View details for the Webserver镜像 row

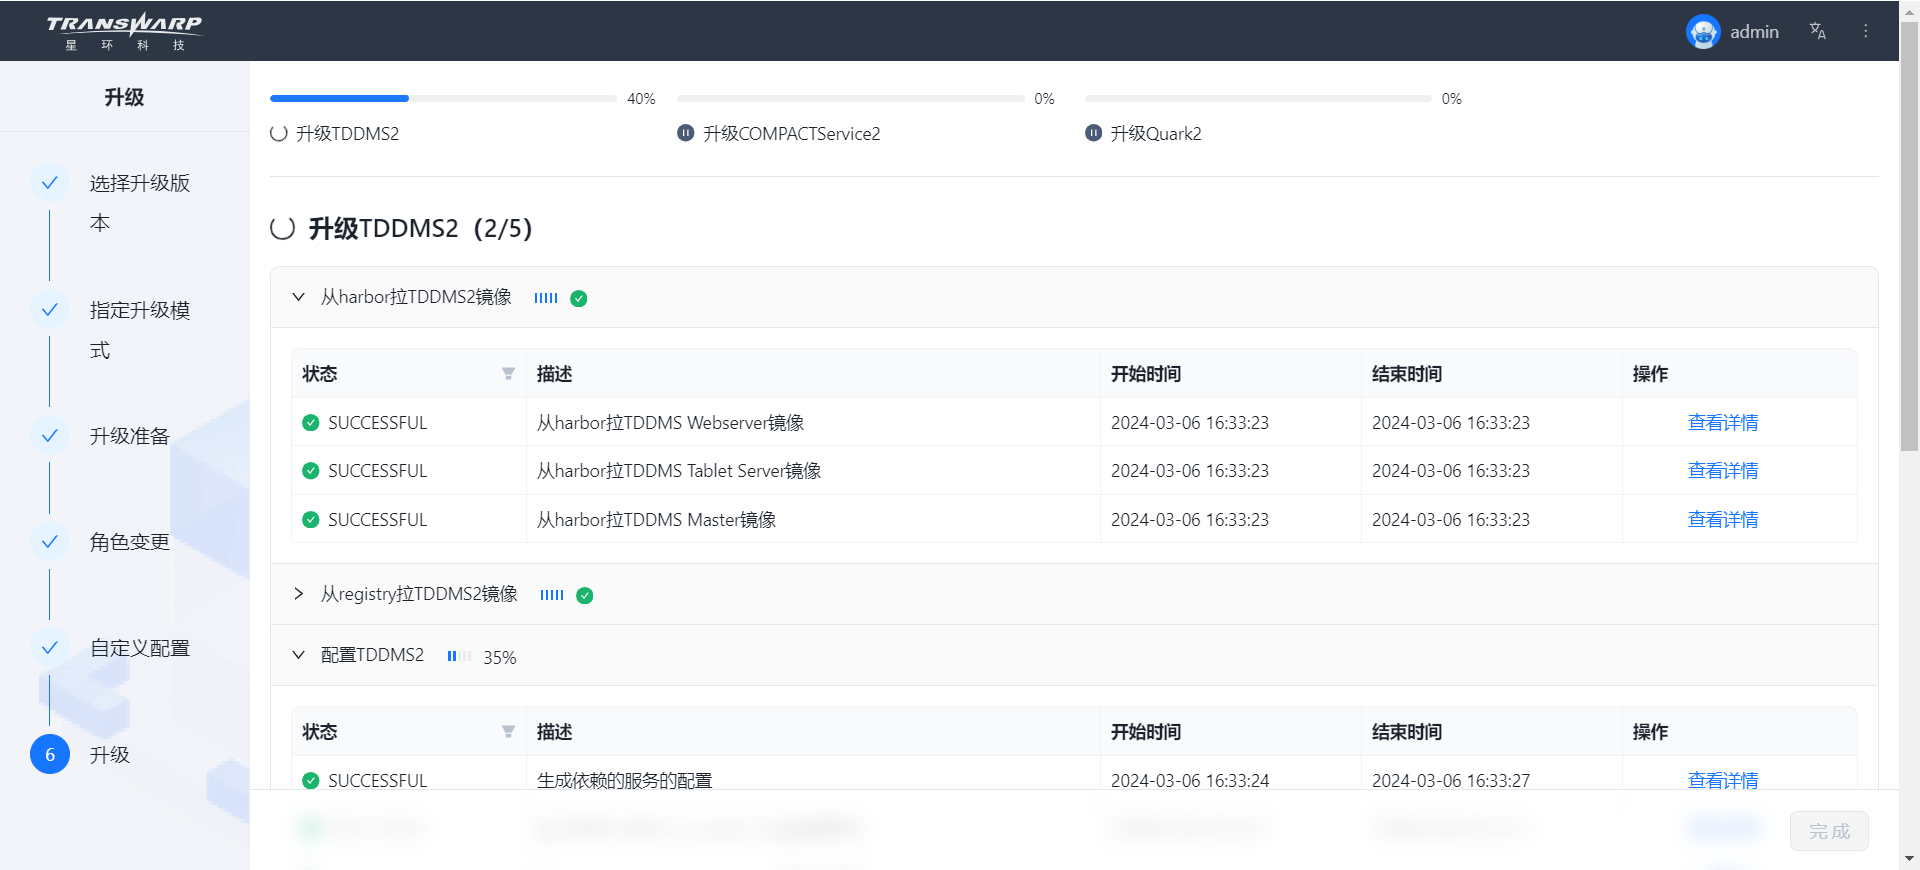(1722, 423)
